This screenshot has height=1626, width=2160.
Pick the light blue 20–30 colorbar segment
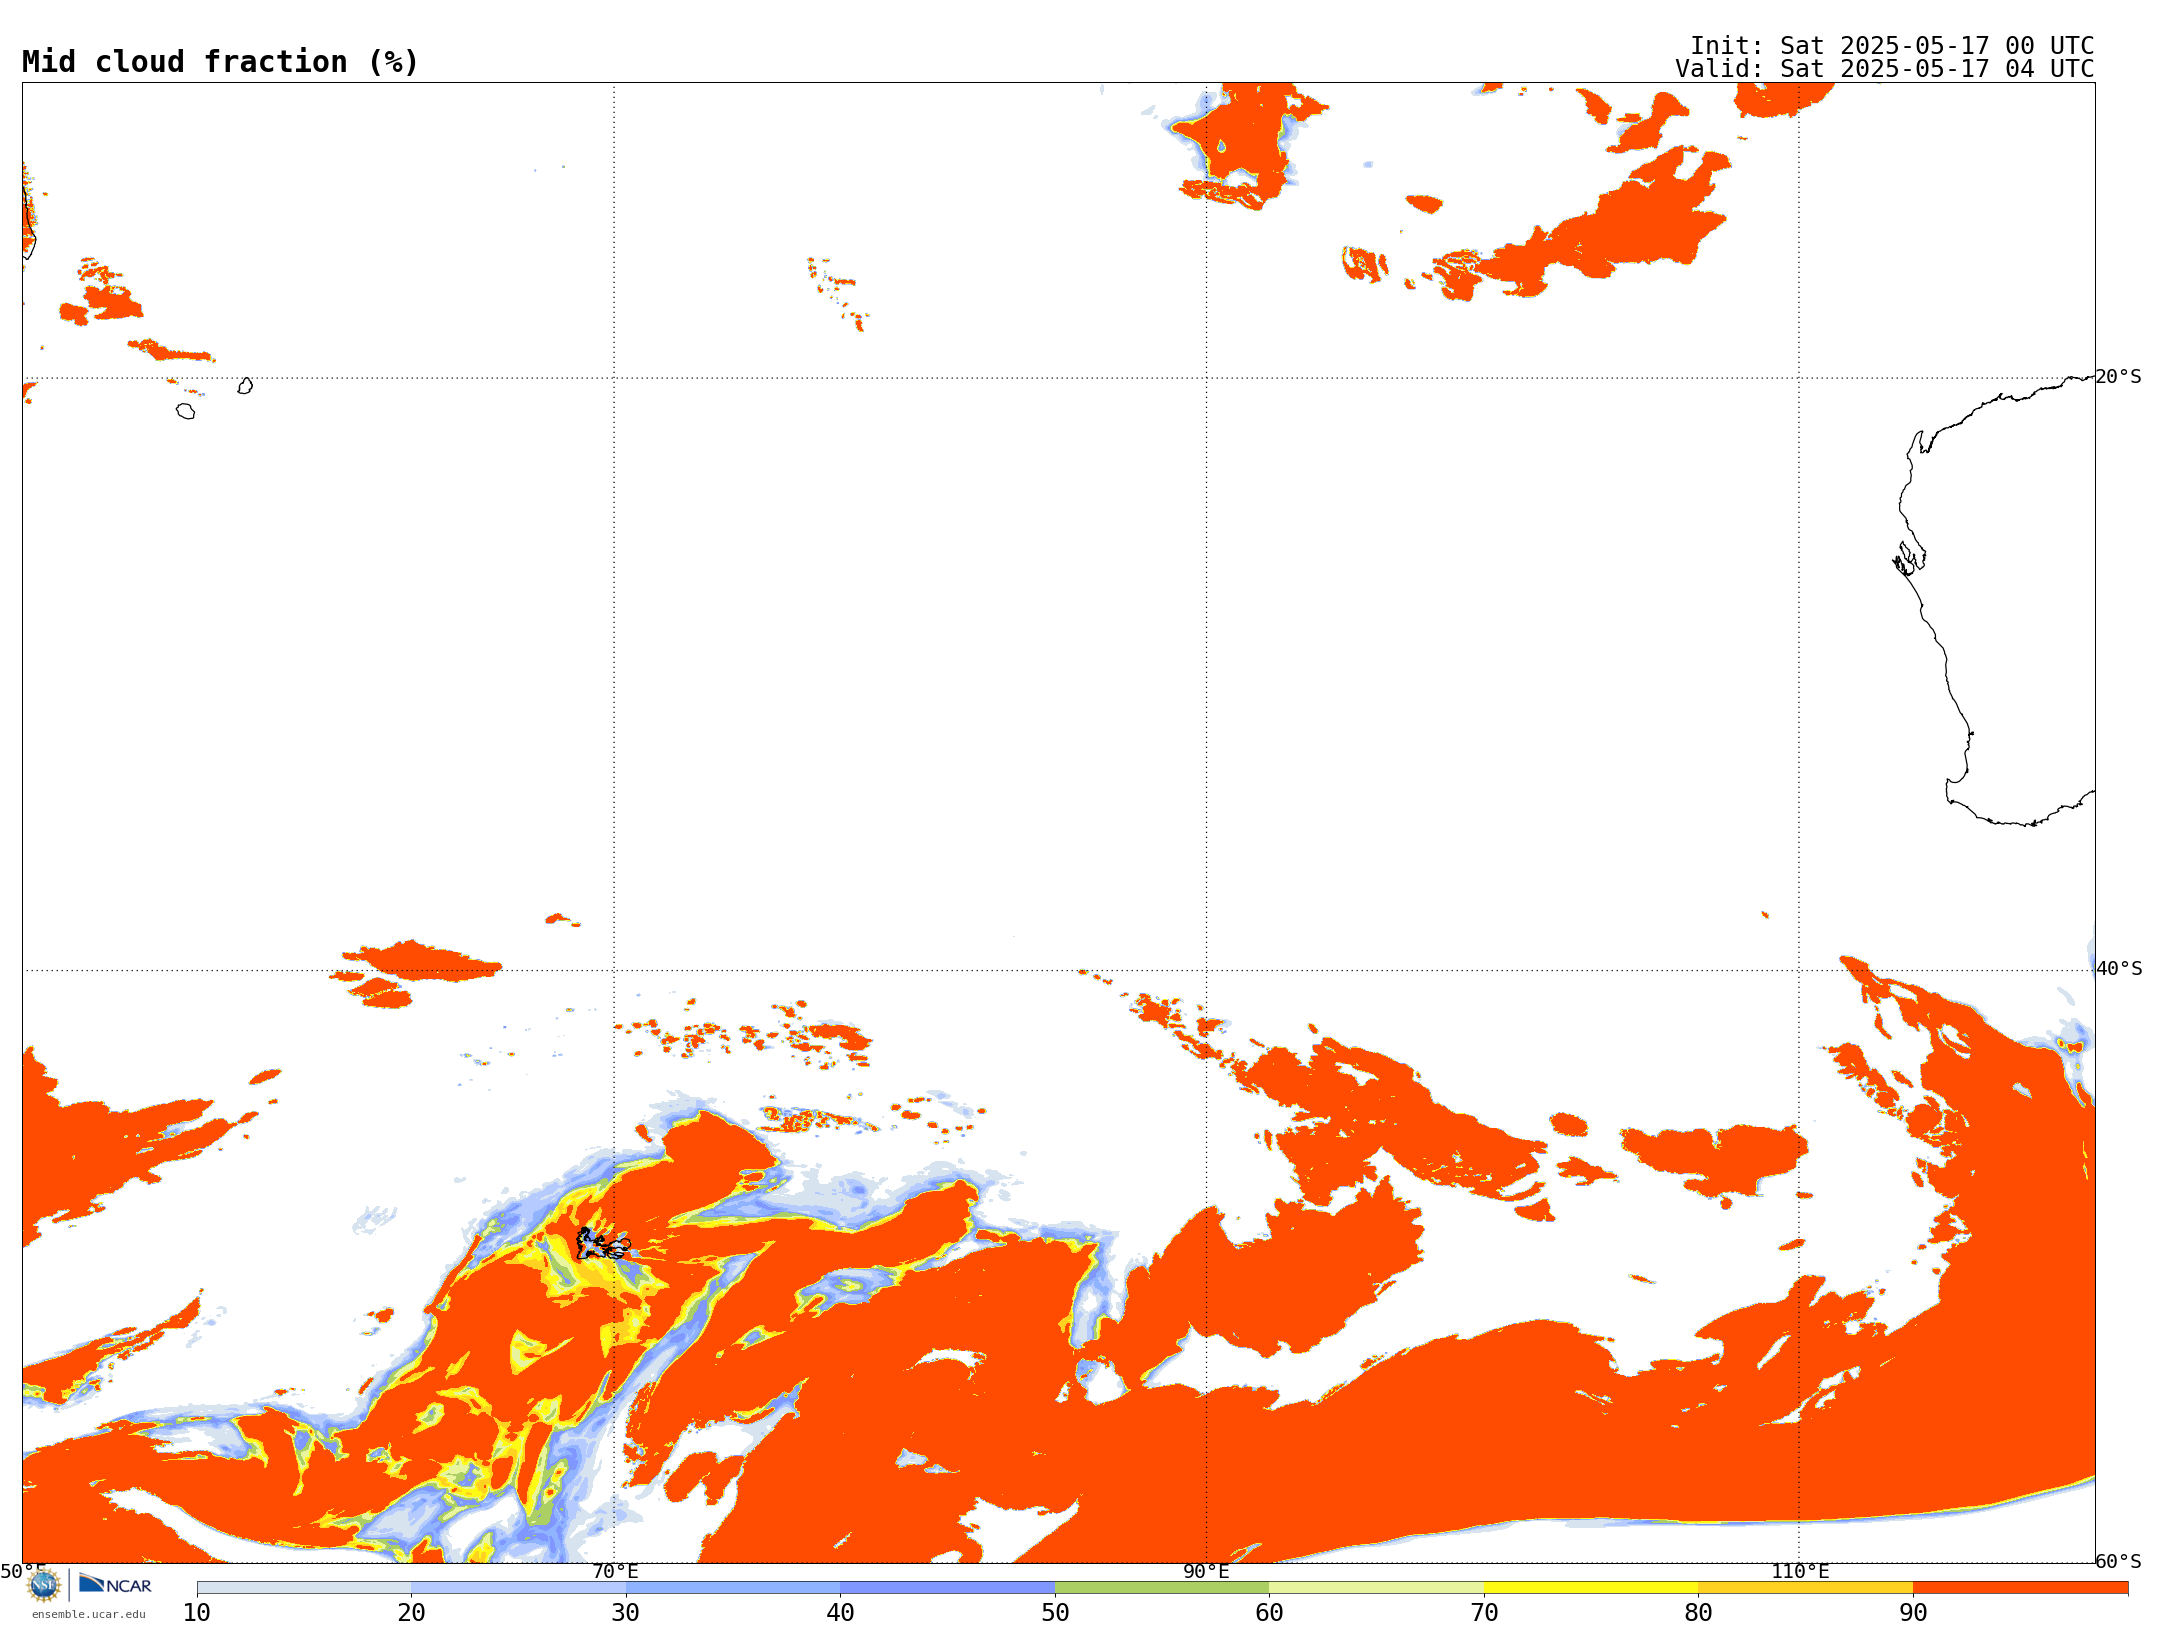point(518,1588)
